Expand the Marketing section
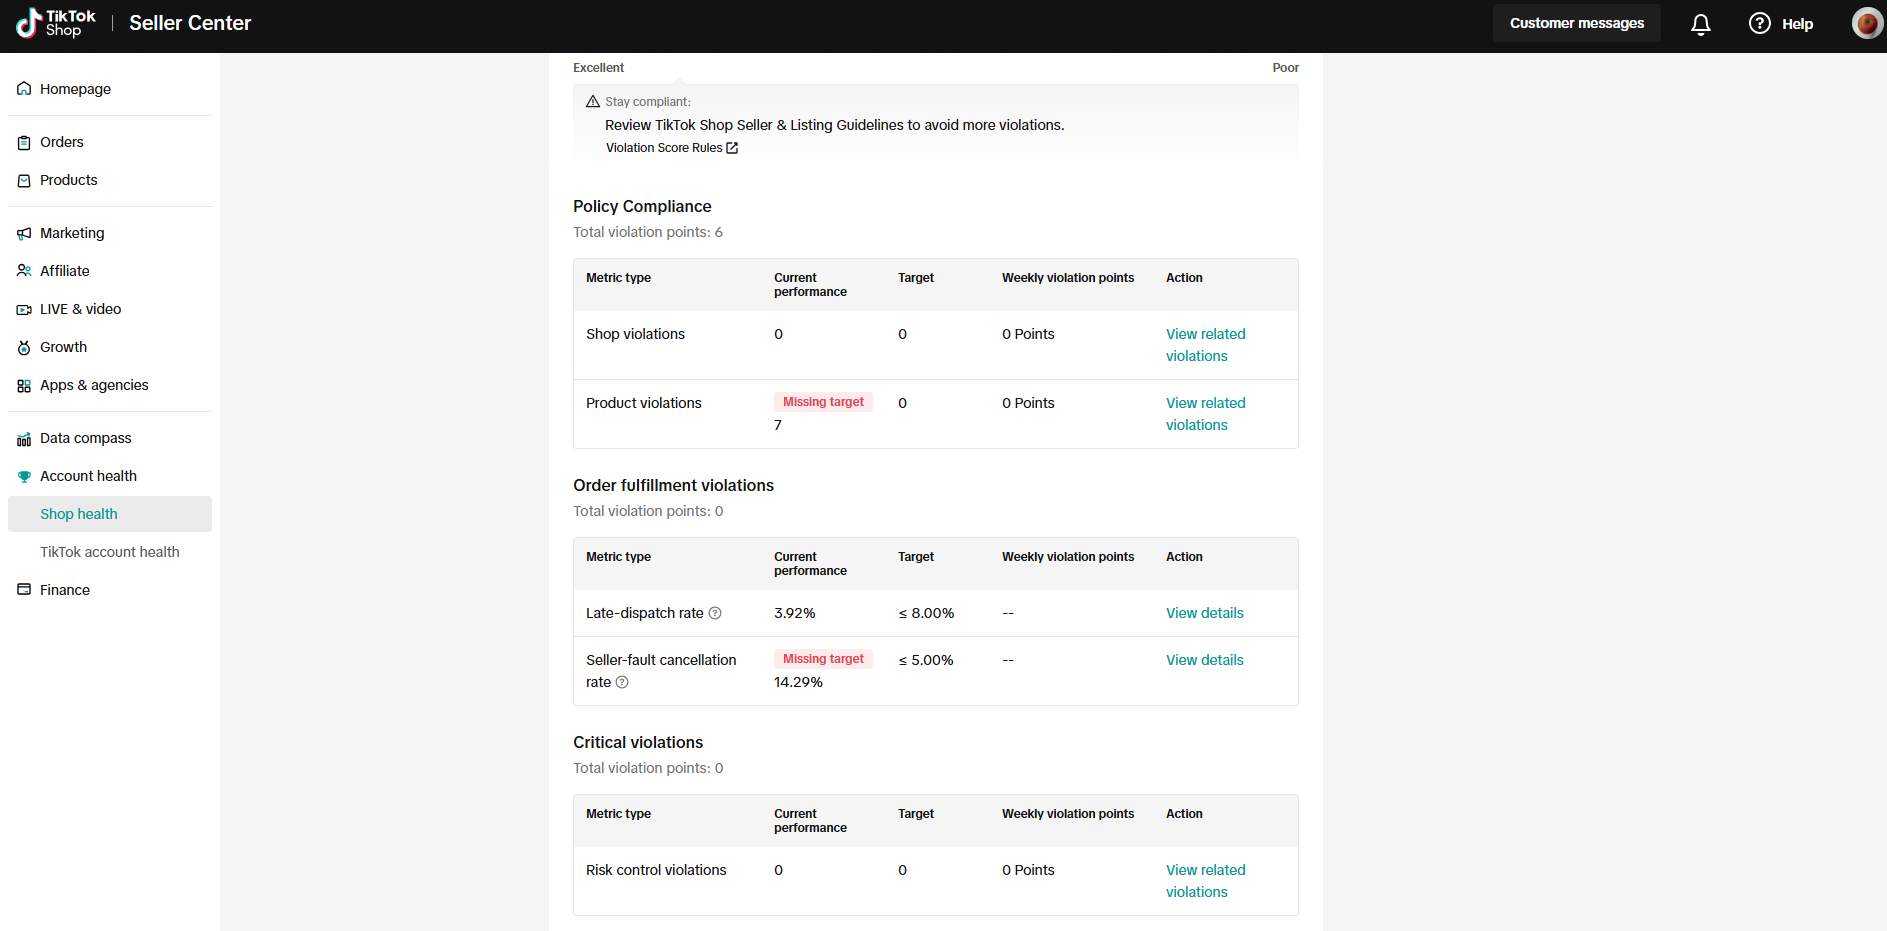The width and height of the screenshot is (1887, 931). point(72,233)
